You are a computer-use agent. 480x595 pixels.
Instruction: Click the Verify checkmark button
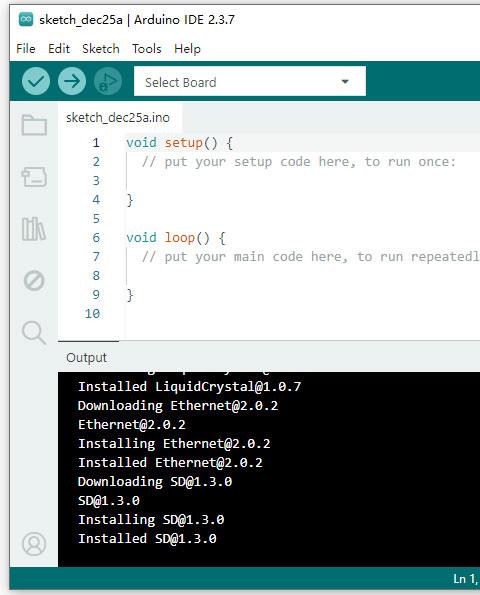click(x=36, y=81)
